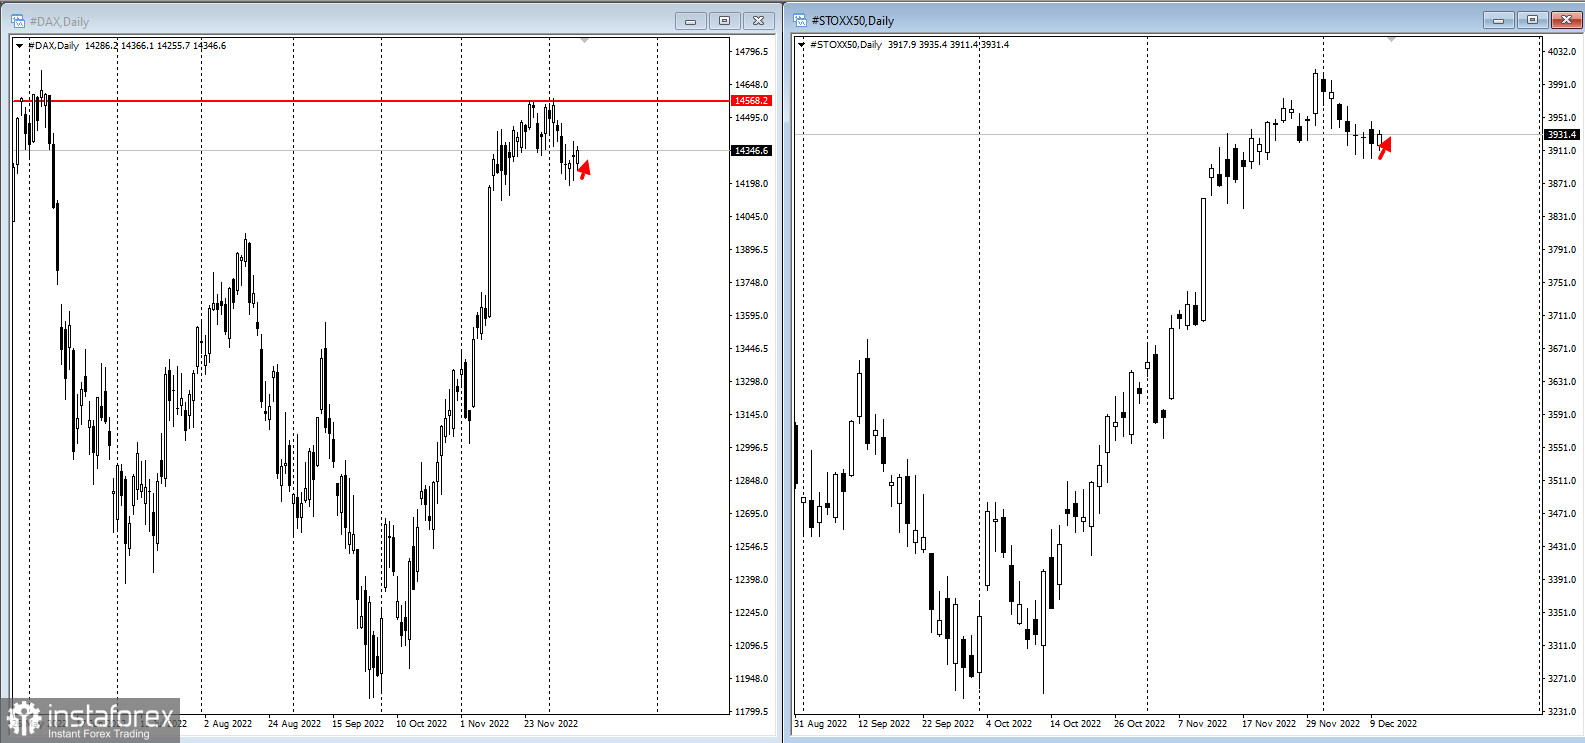The width and height of the screenshot is (1585, 743).
Task: Click the 13446.5 price axis label
Action: click(752, 349)
